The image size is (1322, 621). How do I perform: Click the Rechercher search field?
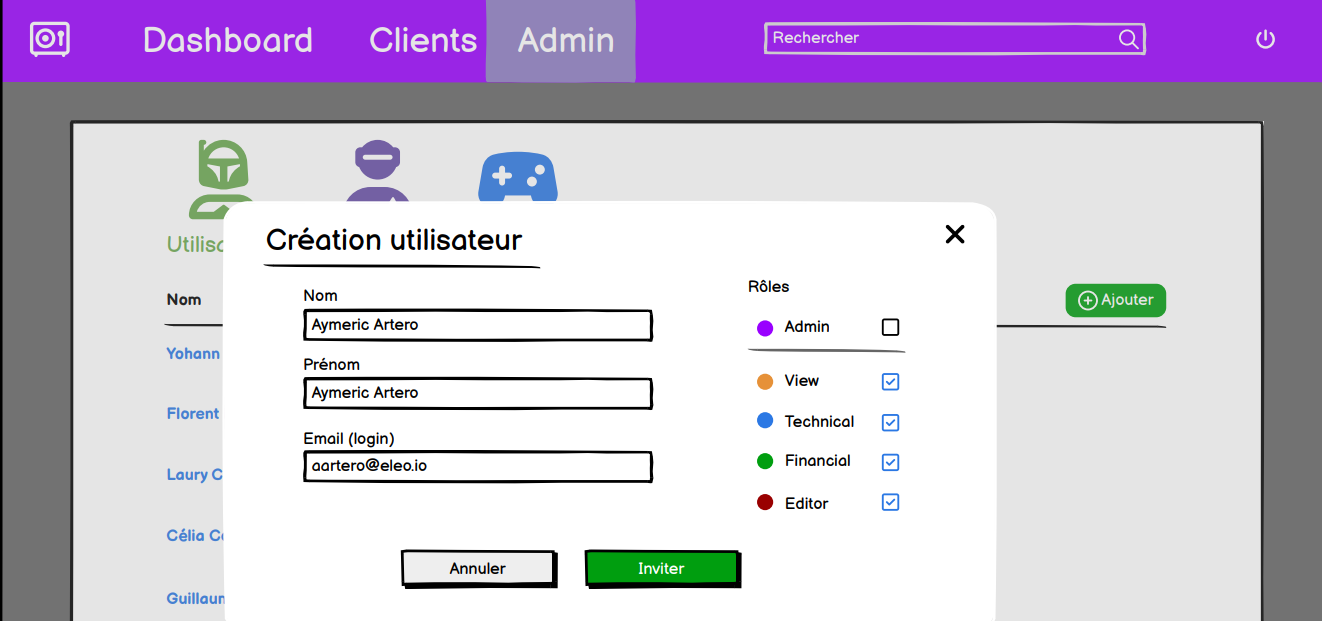pyautogui.click(x=940, y=38)
